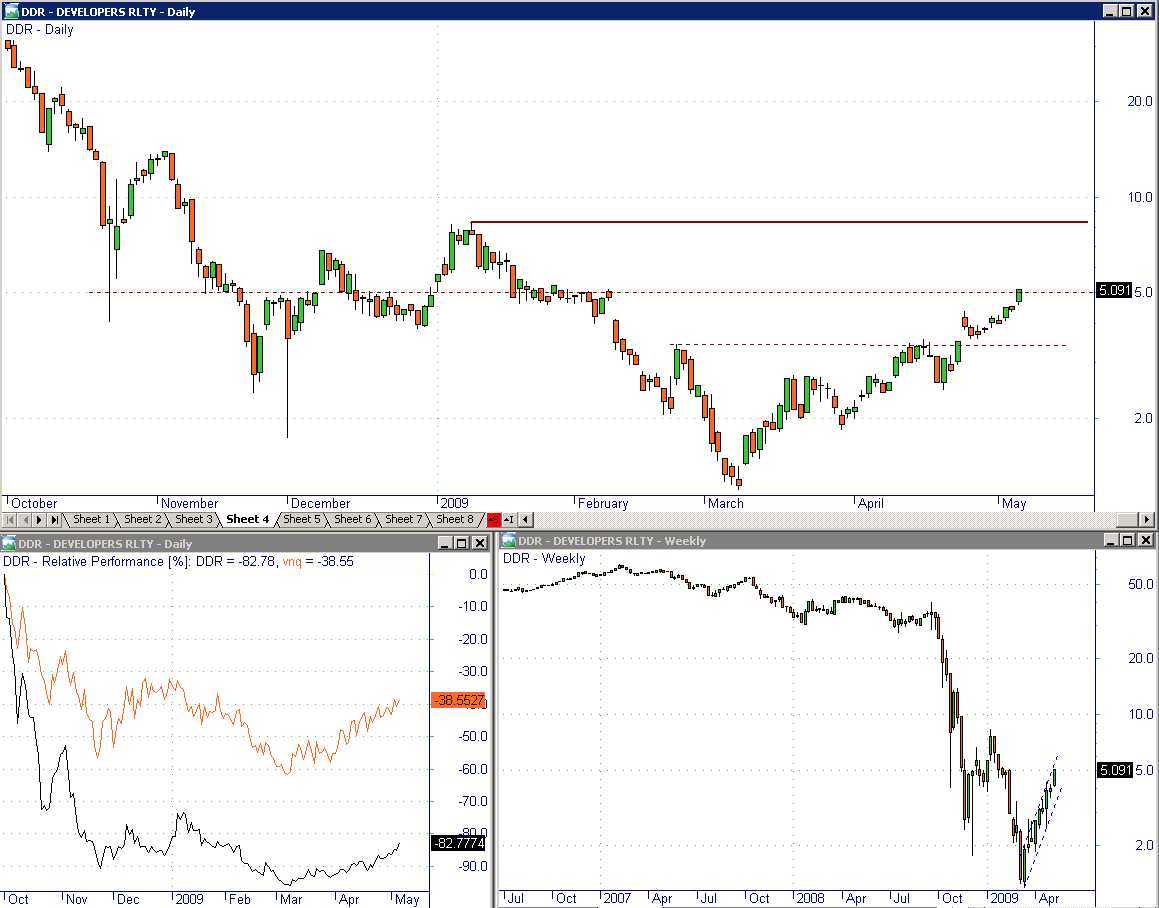Screen dimensions: 1159x908
Task: Click the 20.0 price level on daily chart
Action: click(1139, 101)
